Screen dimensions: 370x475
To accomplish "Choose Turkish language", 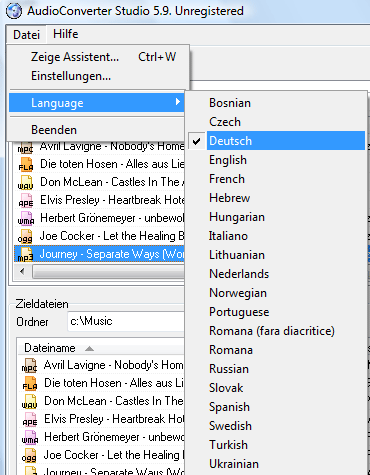I will click(277, 445).
